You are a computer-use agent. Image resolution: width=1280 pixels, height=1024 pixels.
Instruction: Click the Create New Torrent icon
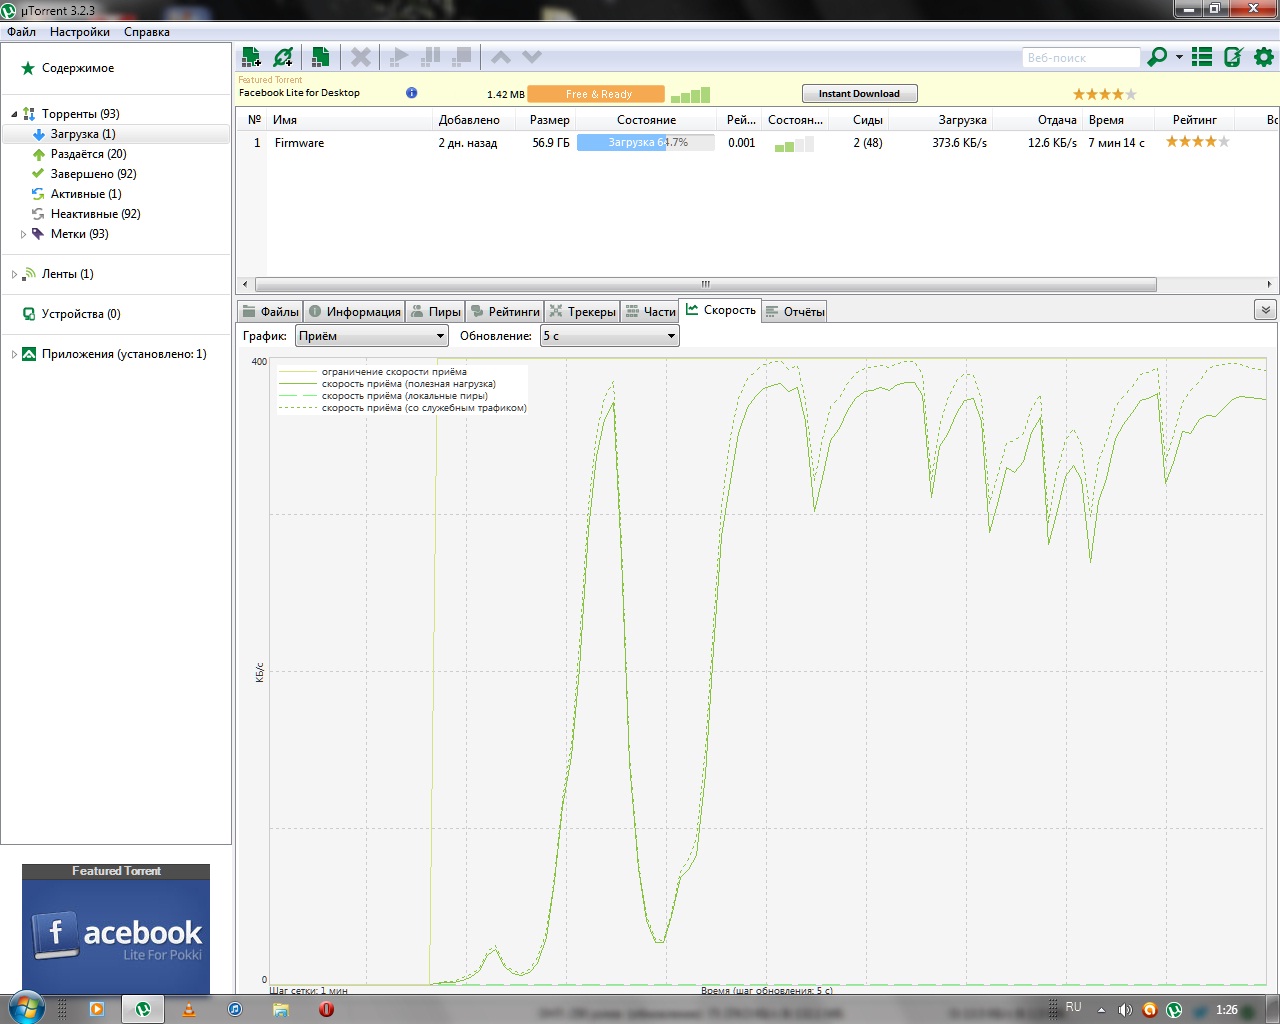320,57
